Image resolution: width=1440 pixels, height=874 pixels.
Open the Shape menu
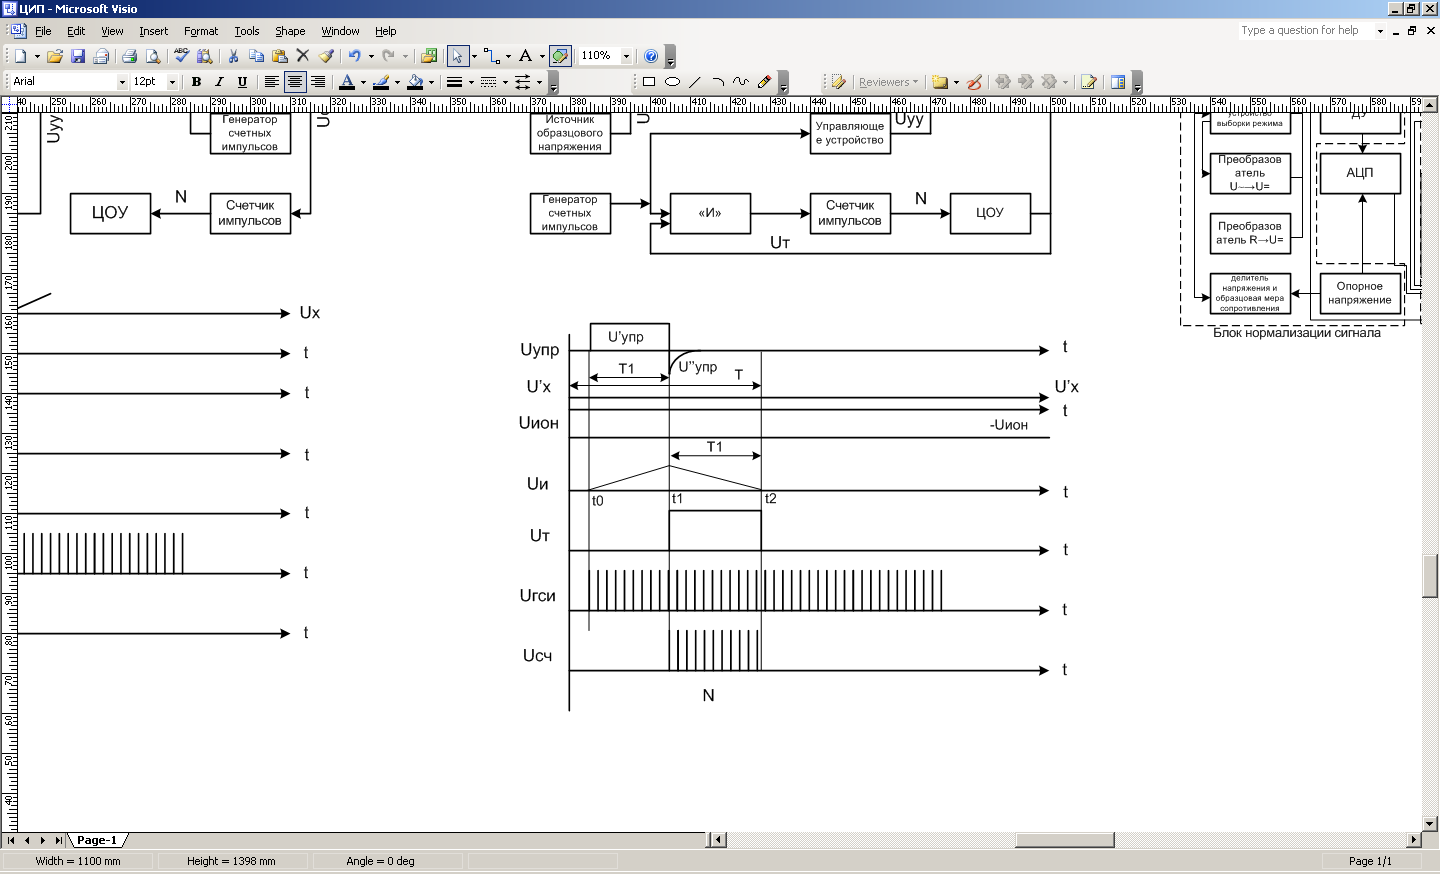click(x=290, y=31)
